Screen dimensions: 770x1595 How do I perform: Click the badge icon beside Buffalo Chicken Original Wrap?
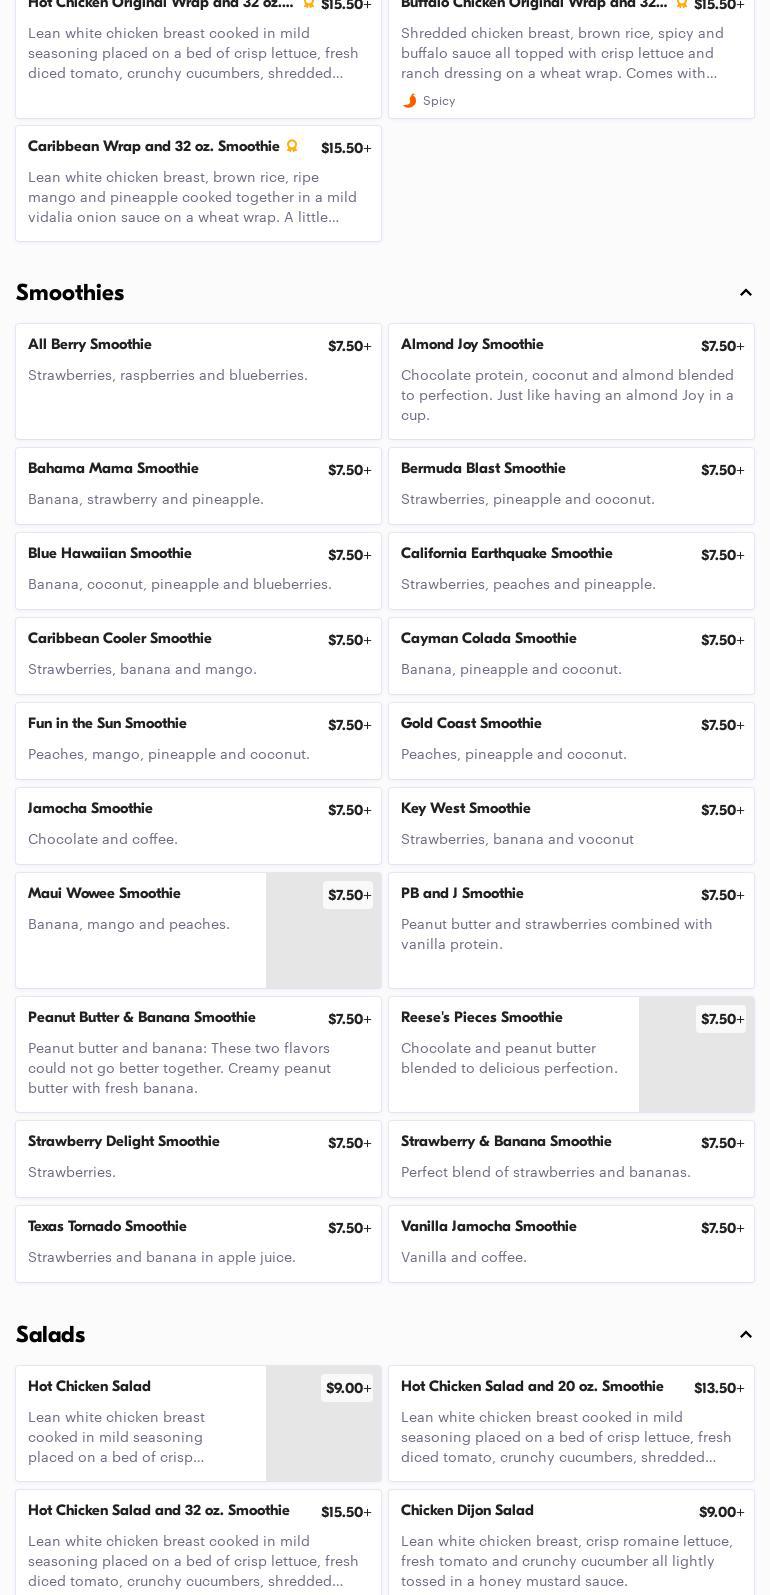tap(681, 5)
